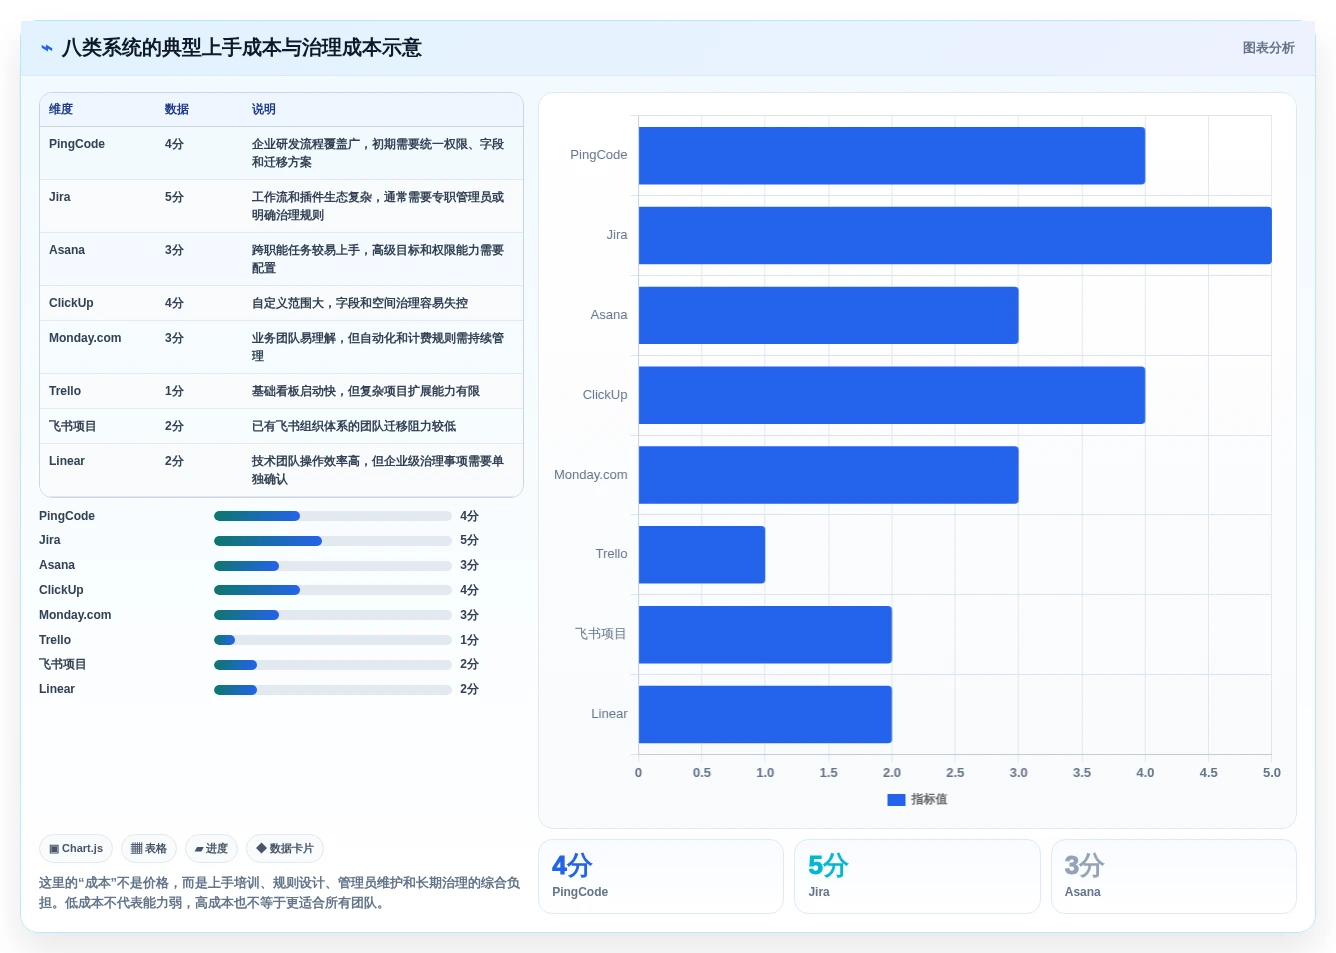Click the footnote starting 这里的“成本”不是价格
Viewport: 1336px width, 953px height.
click(x=280, y=893)
